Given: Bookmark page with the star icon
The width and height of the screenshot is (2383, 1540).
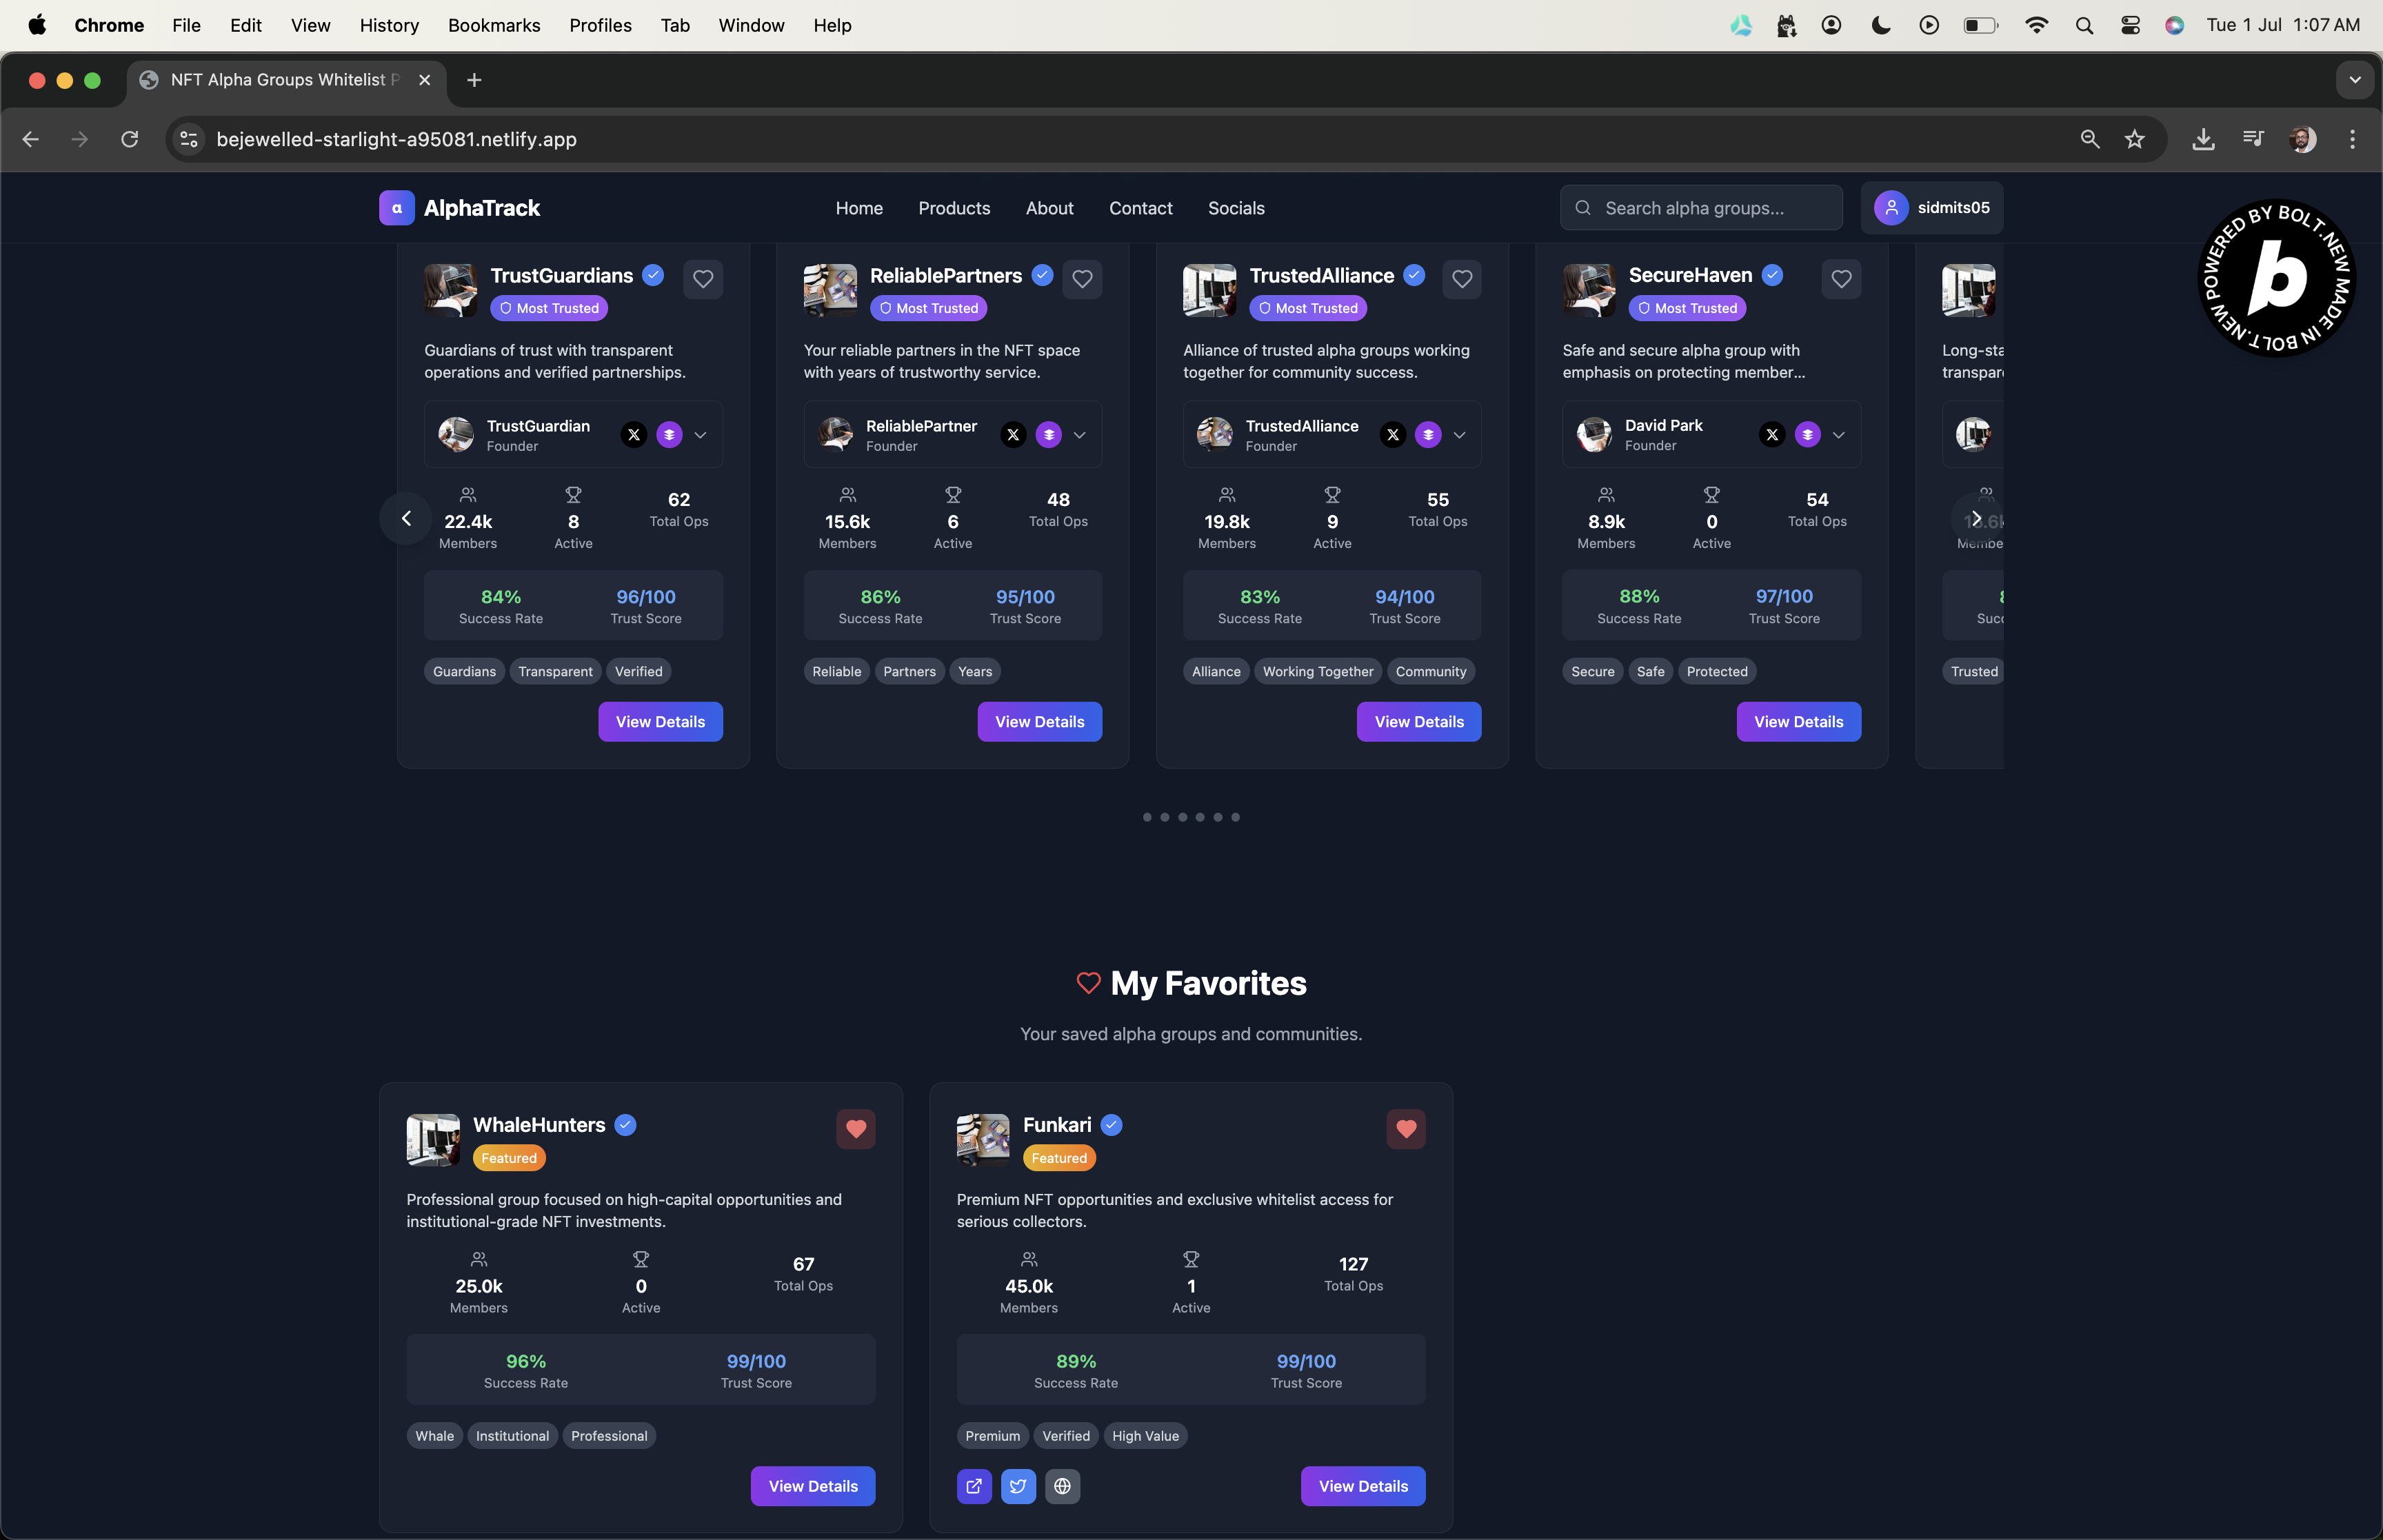Looking at the screenshot, I should [2135, 139].
